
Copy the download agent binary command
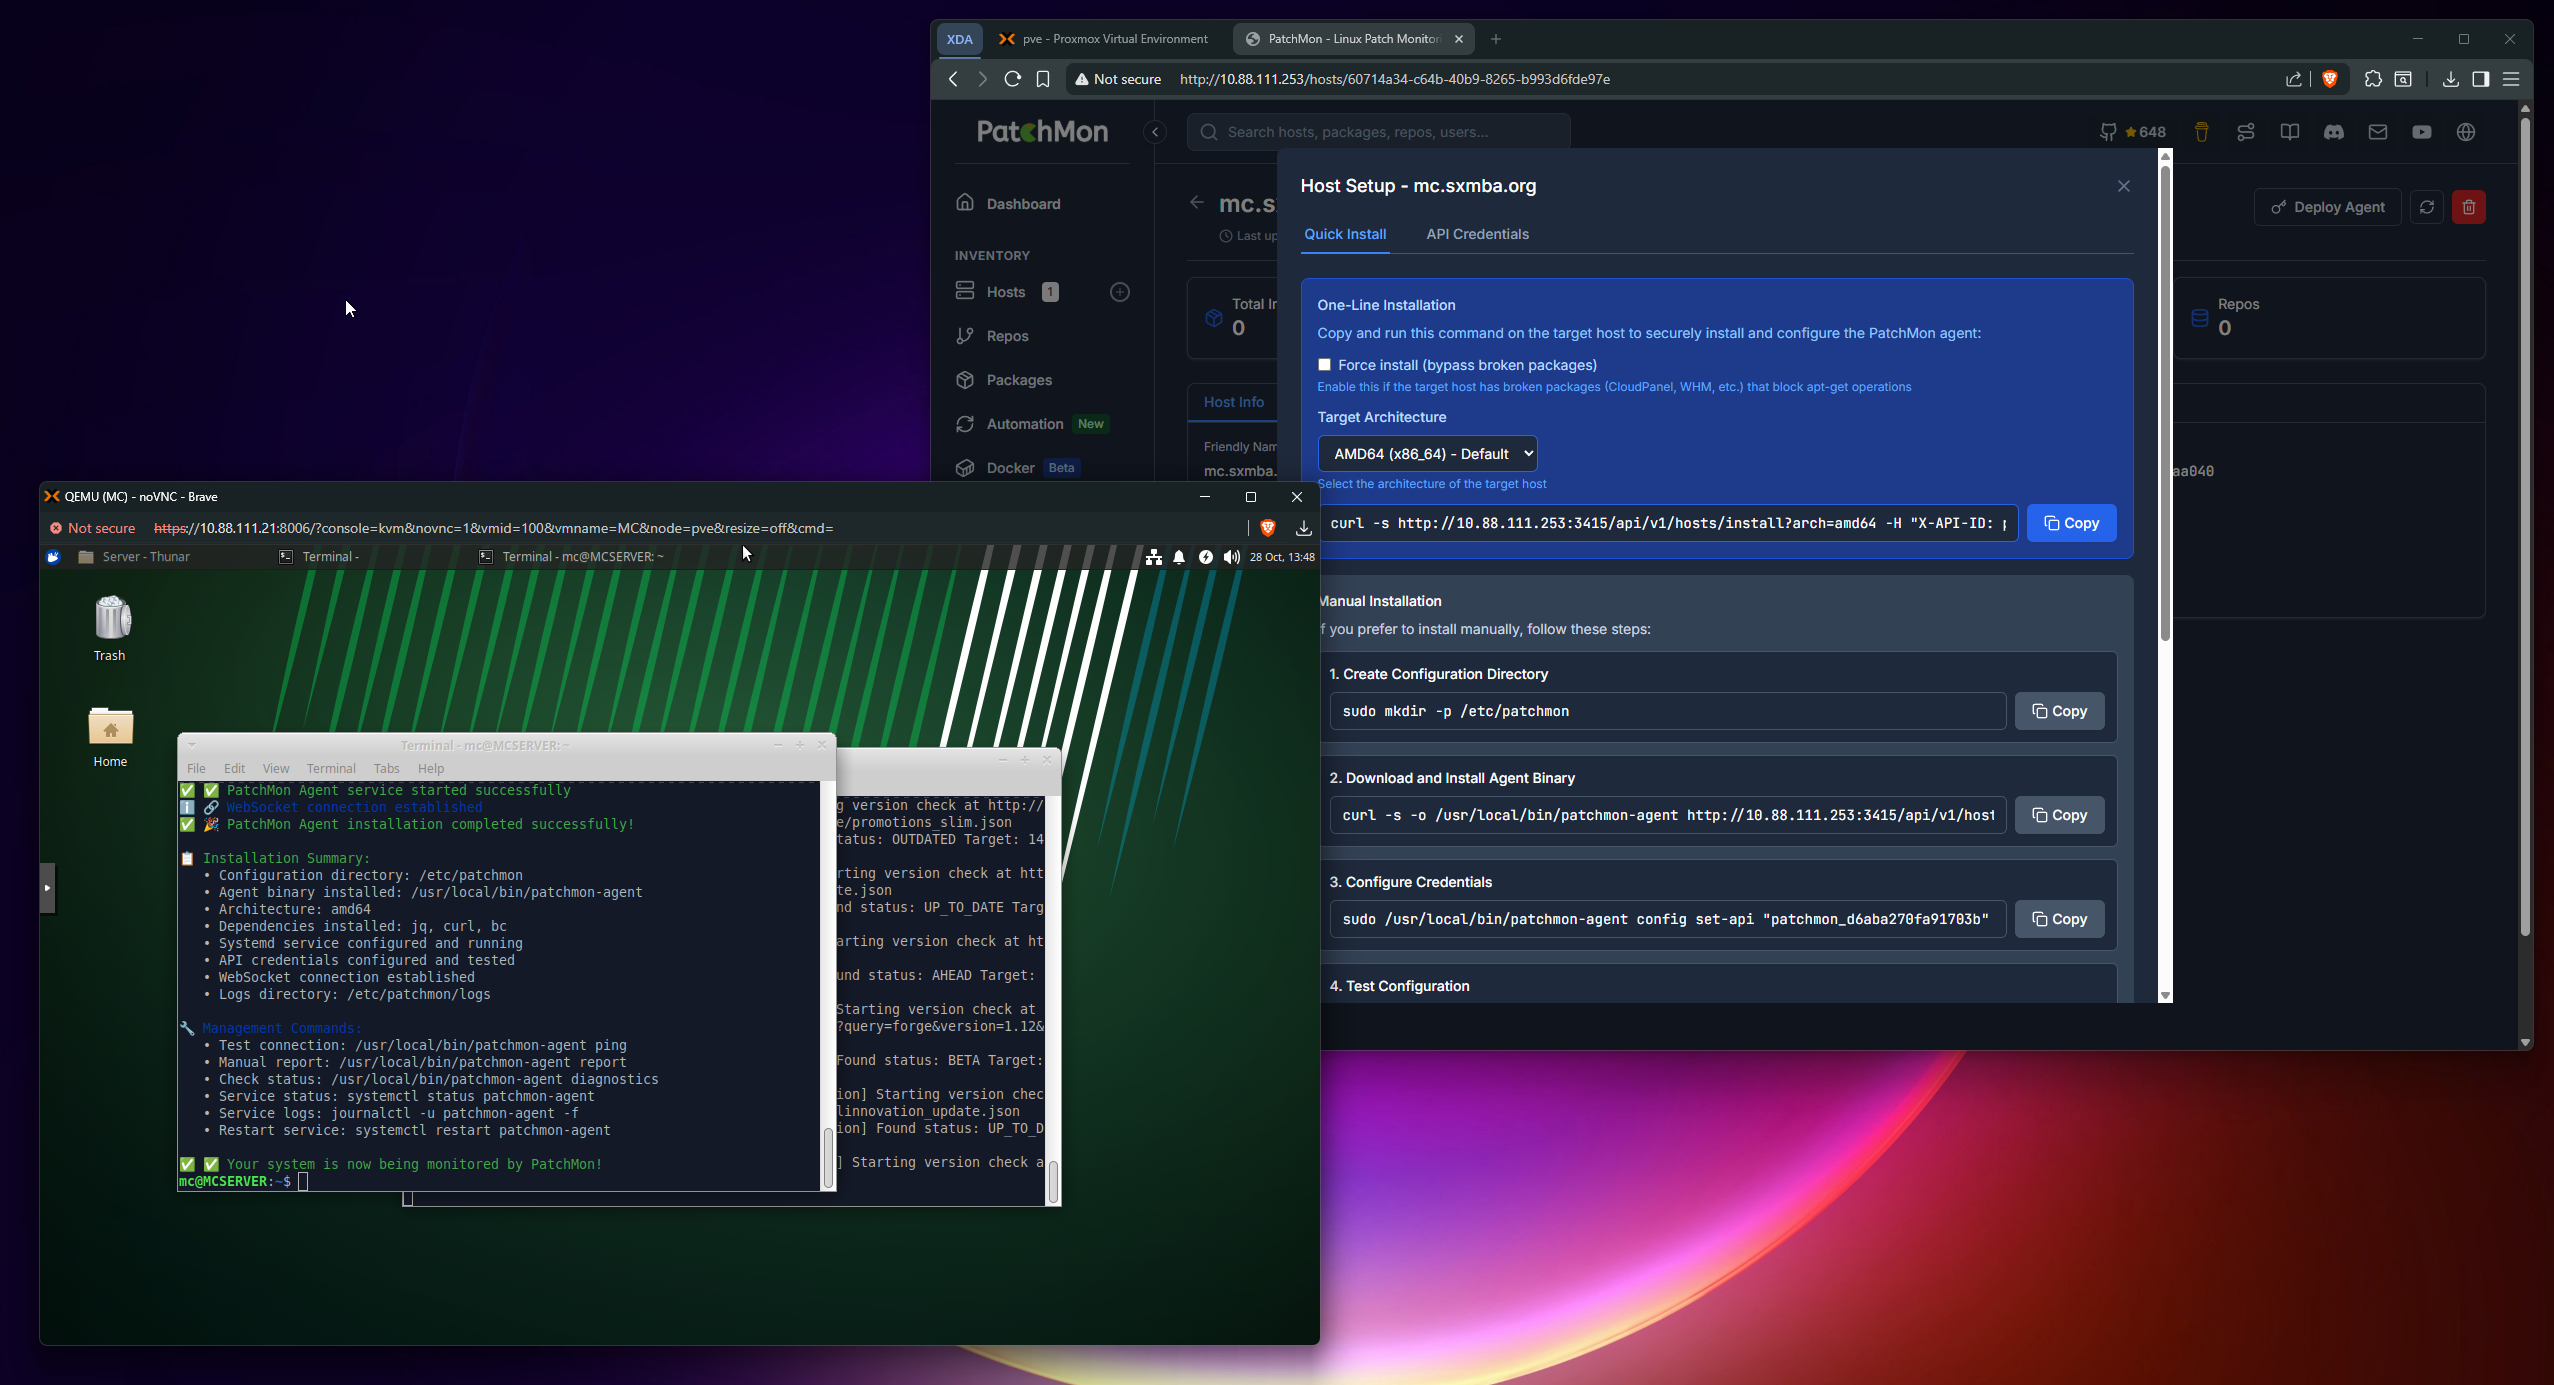2059,815
